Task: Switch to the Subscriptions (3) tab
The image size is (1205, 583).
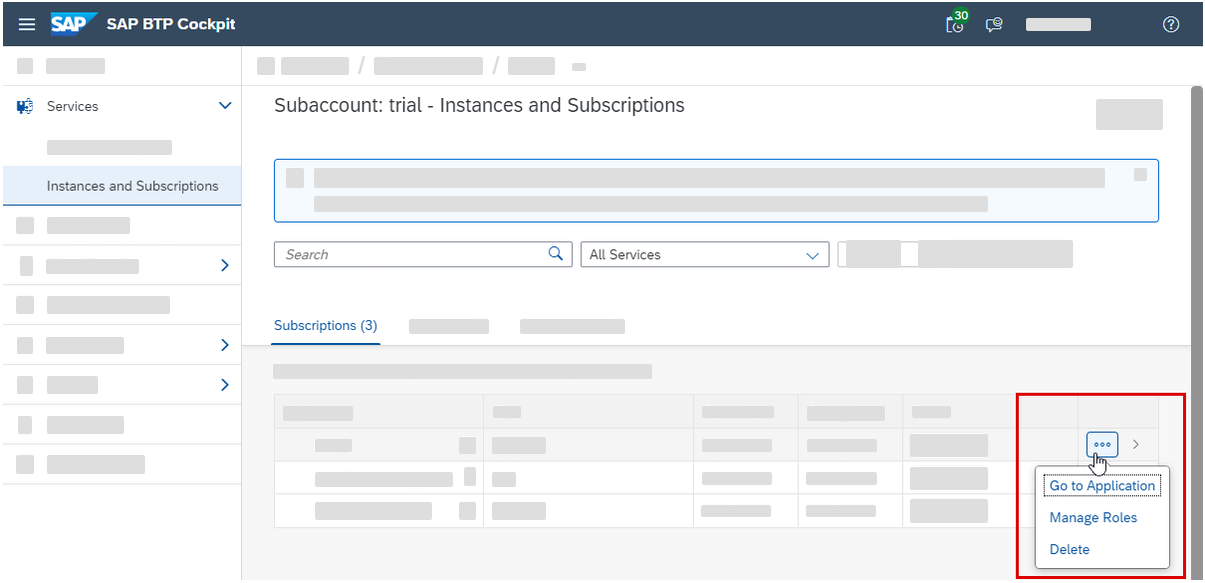Action: [x=326, y=325]
